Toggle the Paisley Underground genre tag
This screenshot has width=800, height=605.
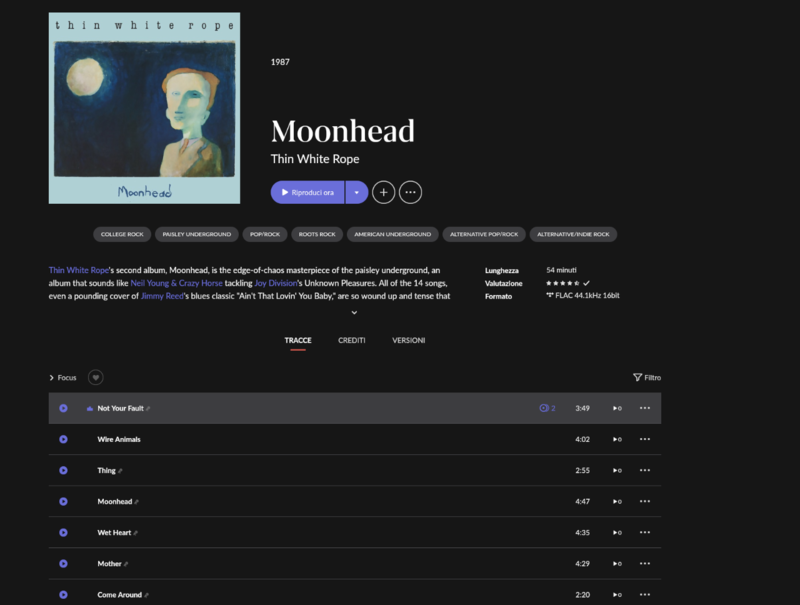coord(196,234)
